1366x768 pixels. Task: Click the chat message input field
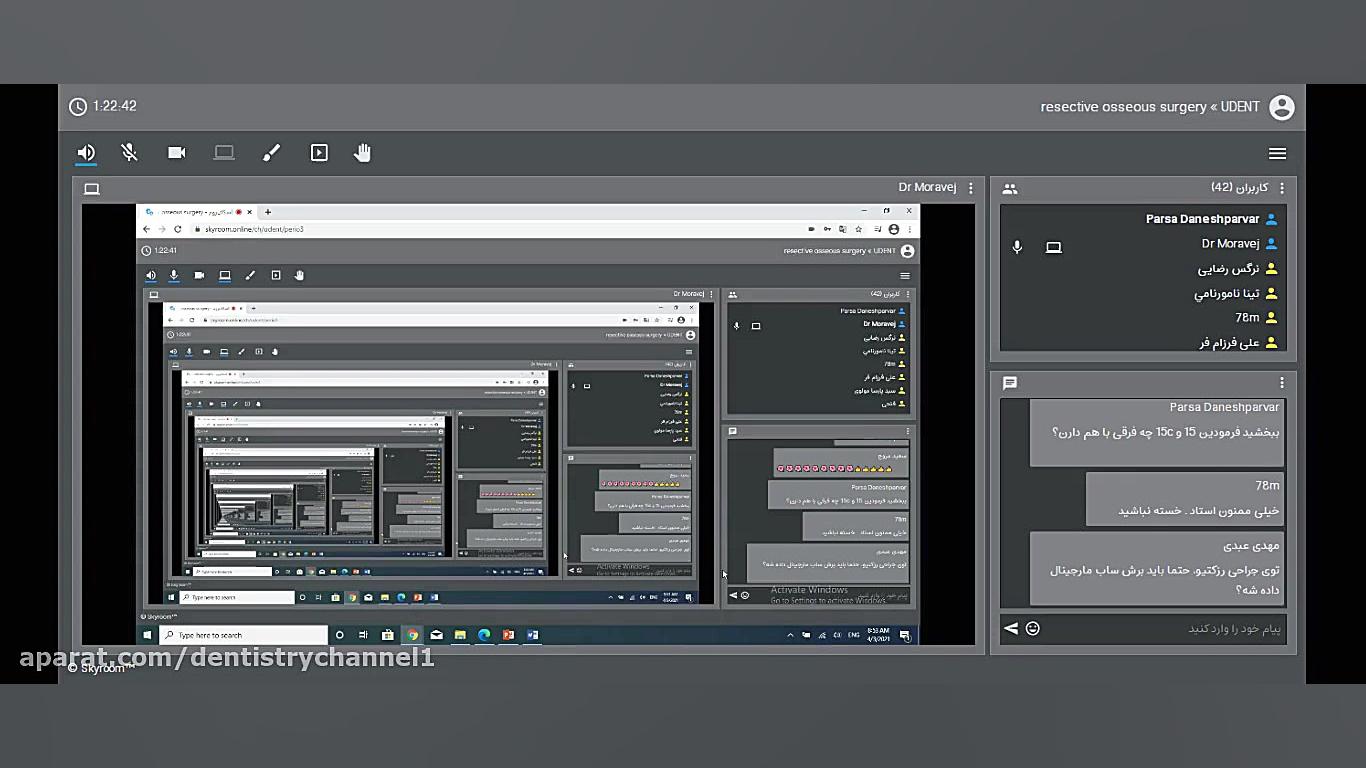click(x=1160, y=628)
